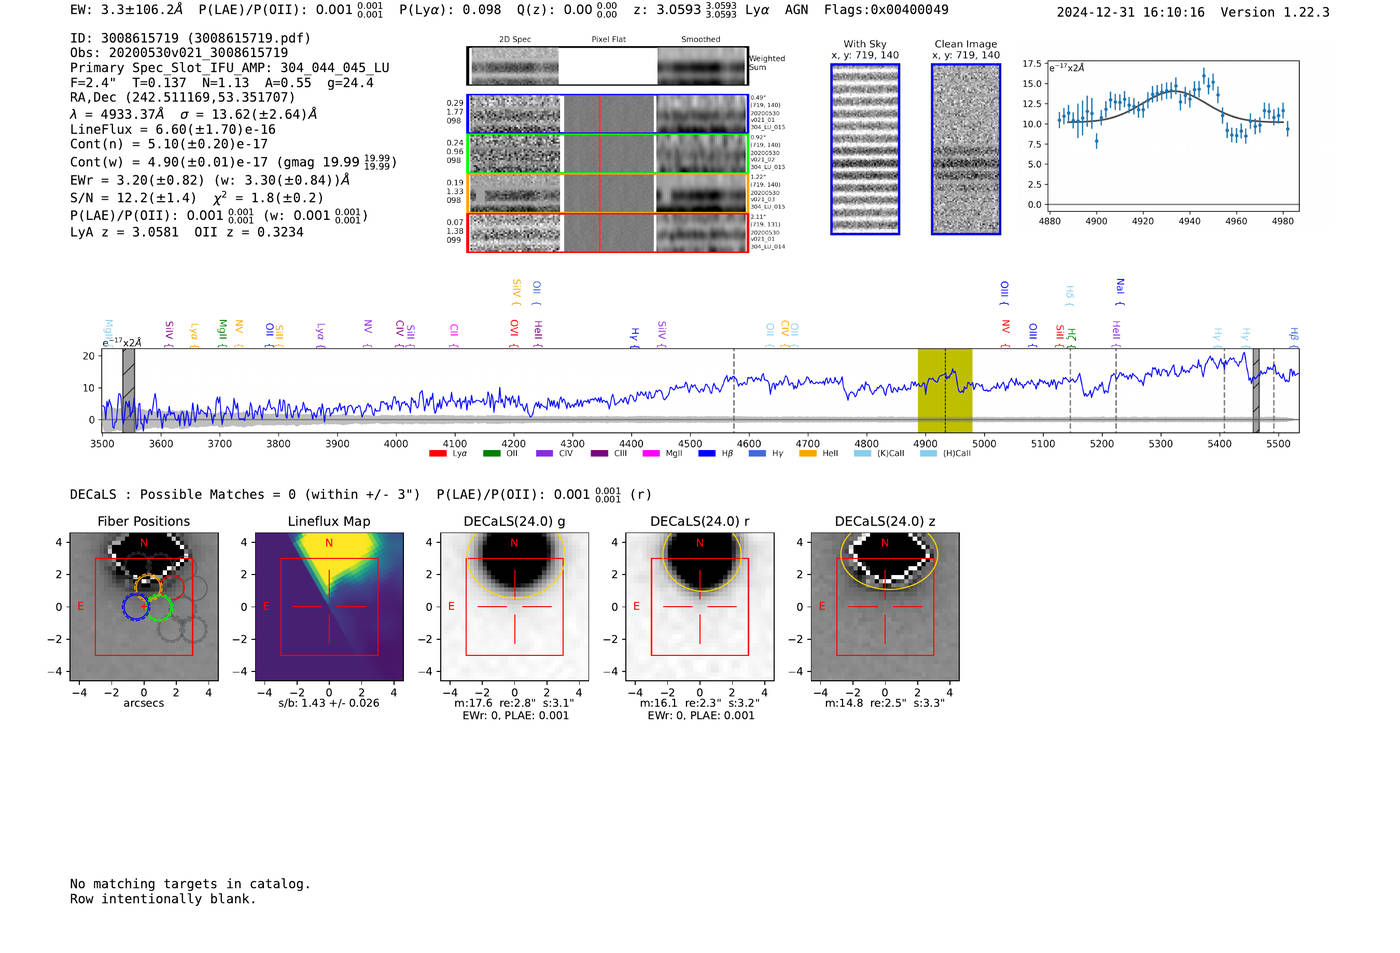Screen dimensions: 1400x953
Task: Select the red-outlined fiber spectrum row
Action: click(x=607, y=233)
